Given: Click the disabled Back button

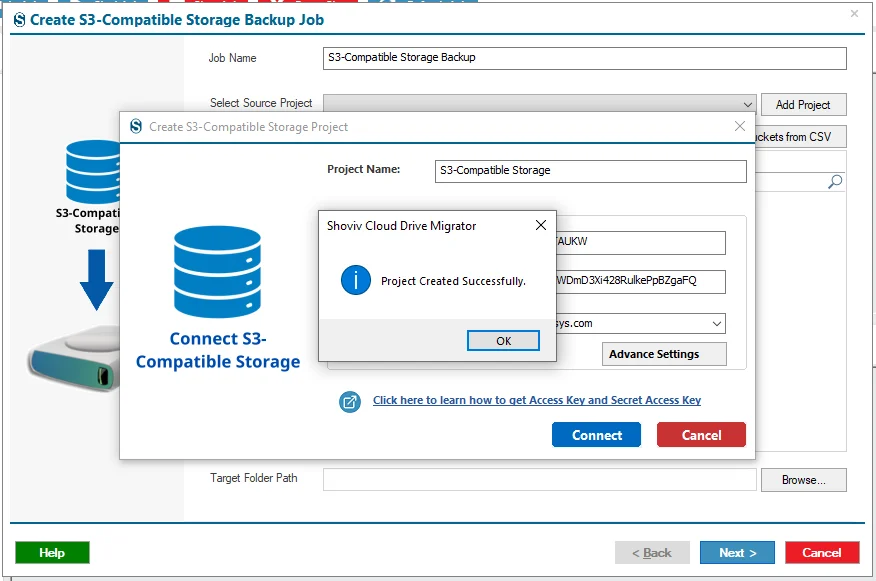Looking at the screenshot, I should click(652, 553).
